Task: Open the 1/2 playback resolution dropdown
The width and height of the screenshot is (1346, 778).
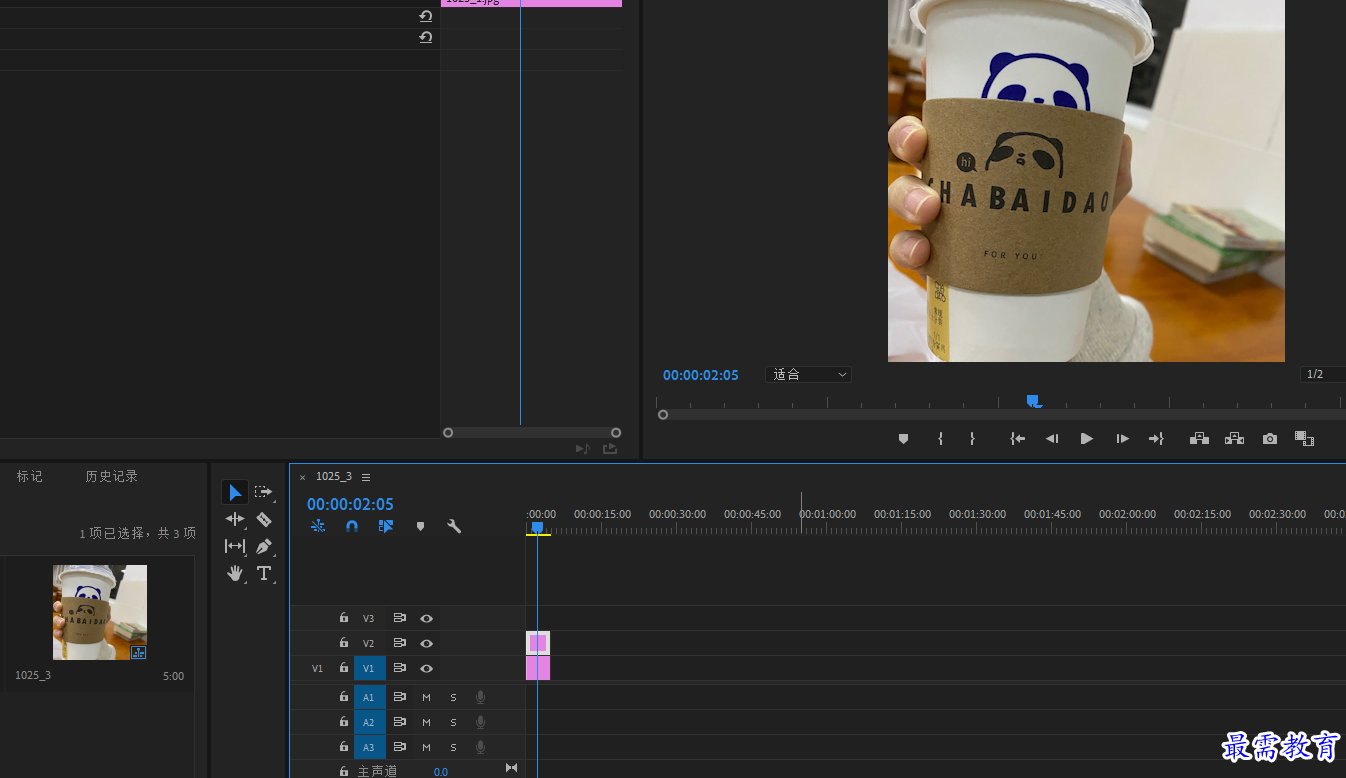Action: [x=1323, y=374]
